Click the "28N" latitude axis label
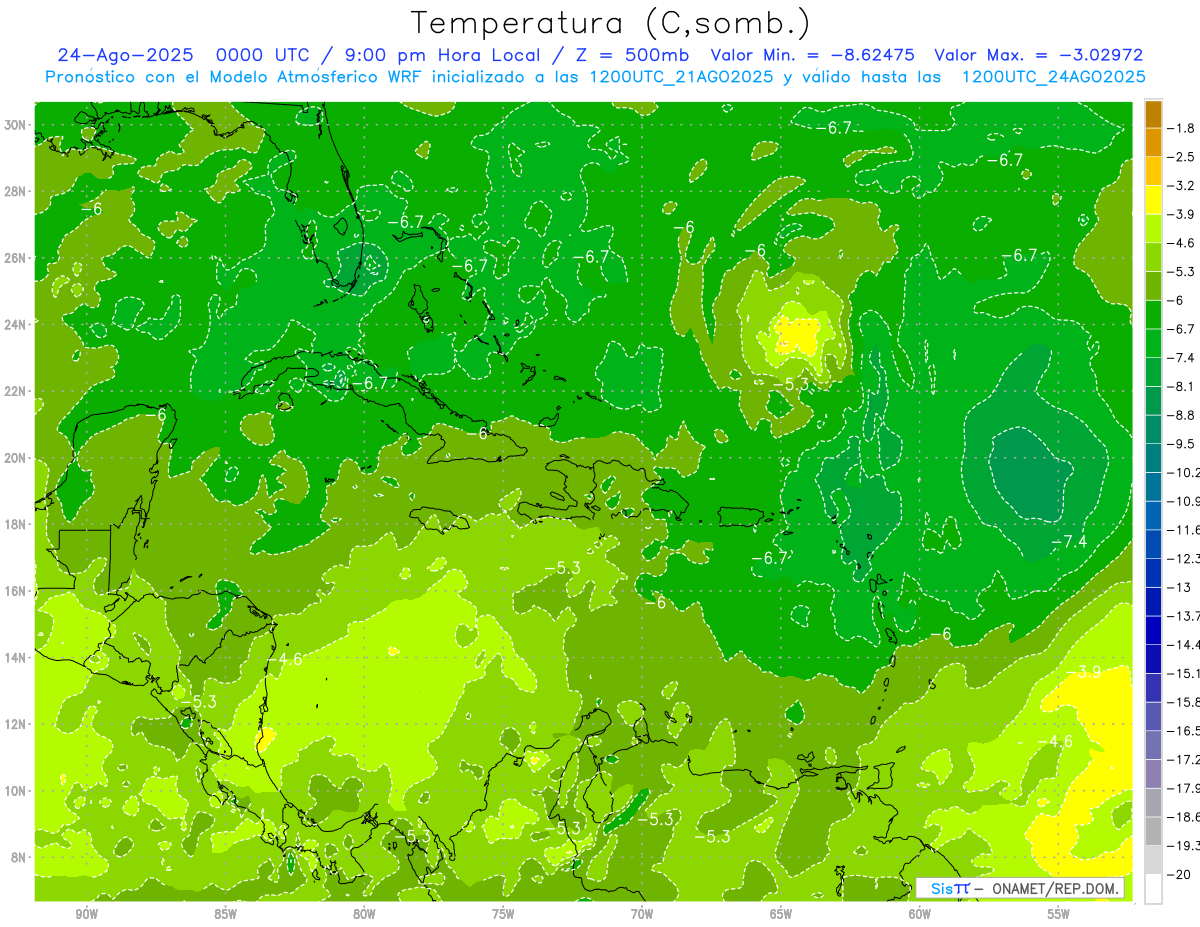Screen dimensions: 1200x927 tap(17, 191)
